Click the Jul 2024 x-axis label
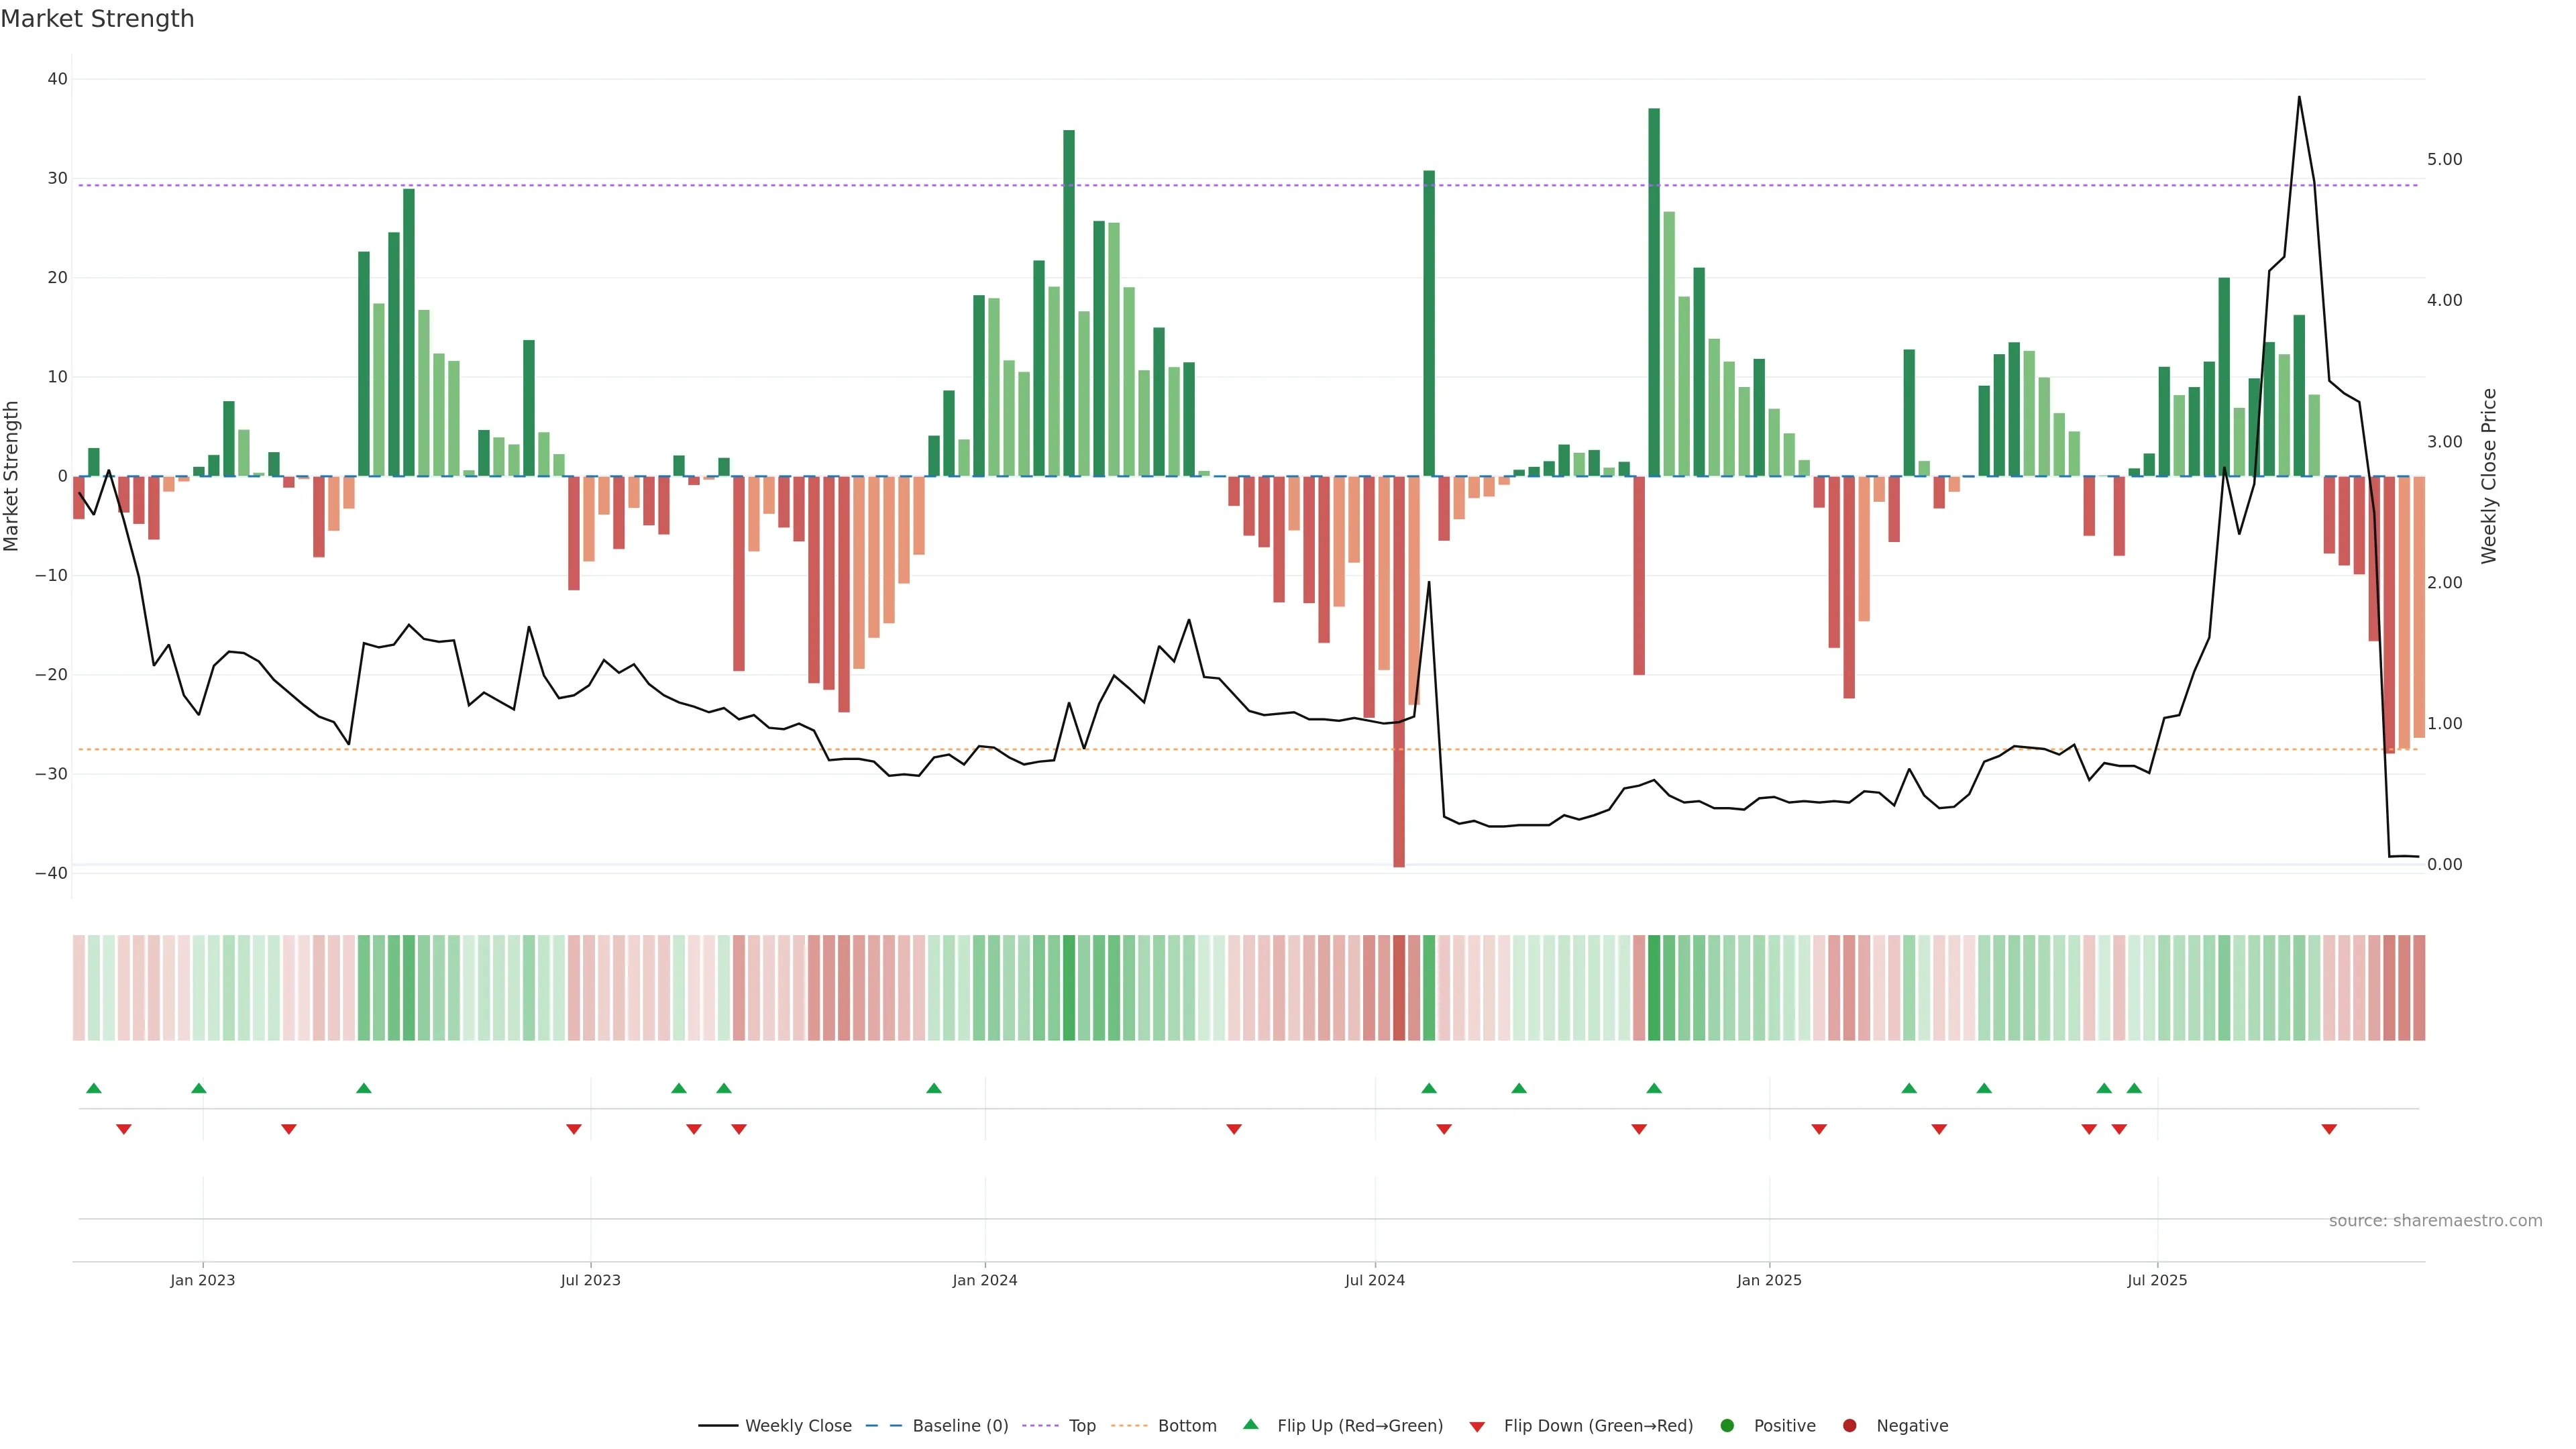The height and width of the screenshot is (1449, 2576). tap(1374, 1280)
